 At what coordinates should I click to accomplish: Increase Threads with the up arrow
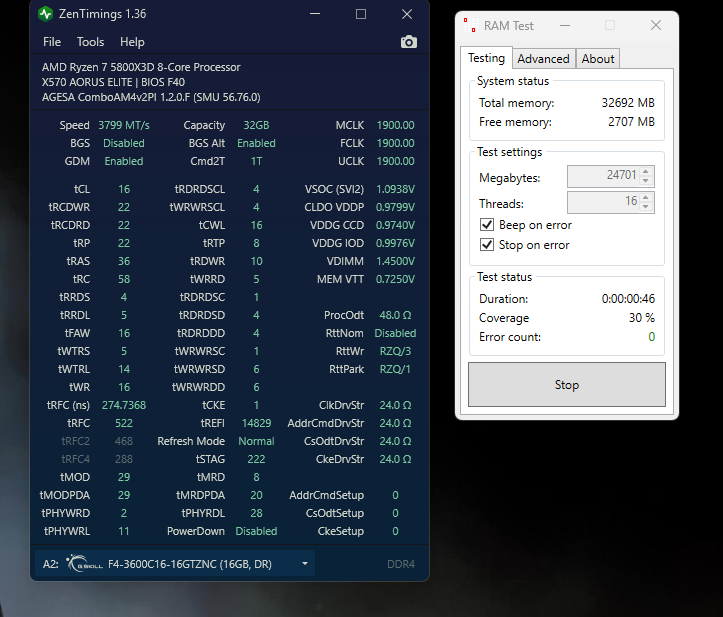click(x=646, y=197)
